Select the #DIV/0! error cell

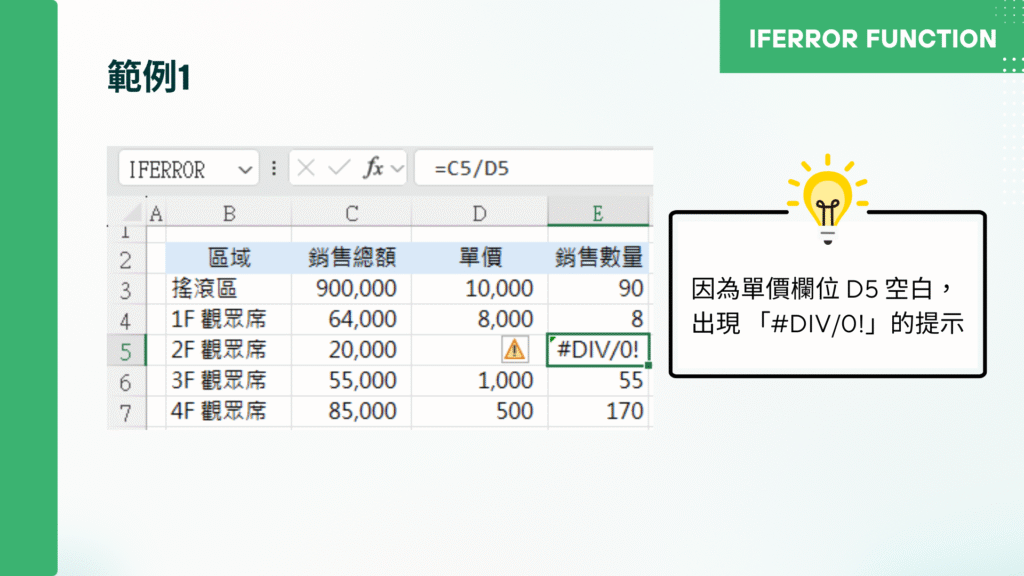(598, 350)
